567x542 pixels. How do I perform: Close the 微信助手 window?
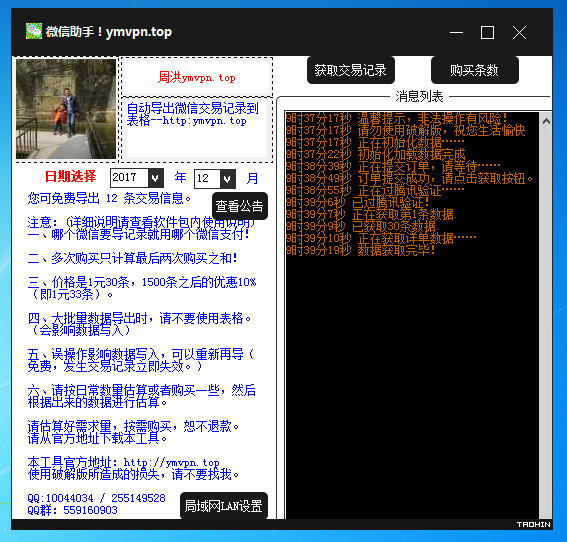point(519,33)
